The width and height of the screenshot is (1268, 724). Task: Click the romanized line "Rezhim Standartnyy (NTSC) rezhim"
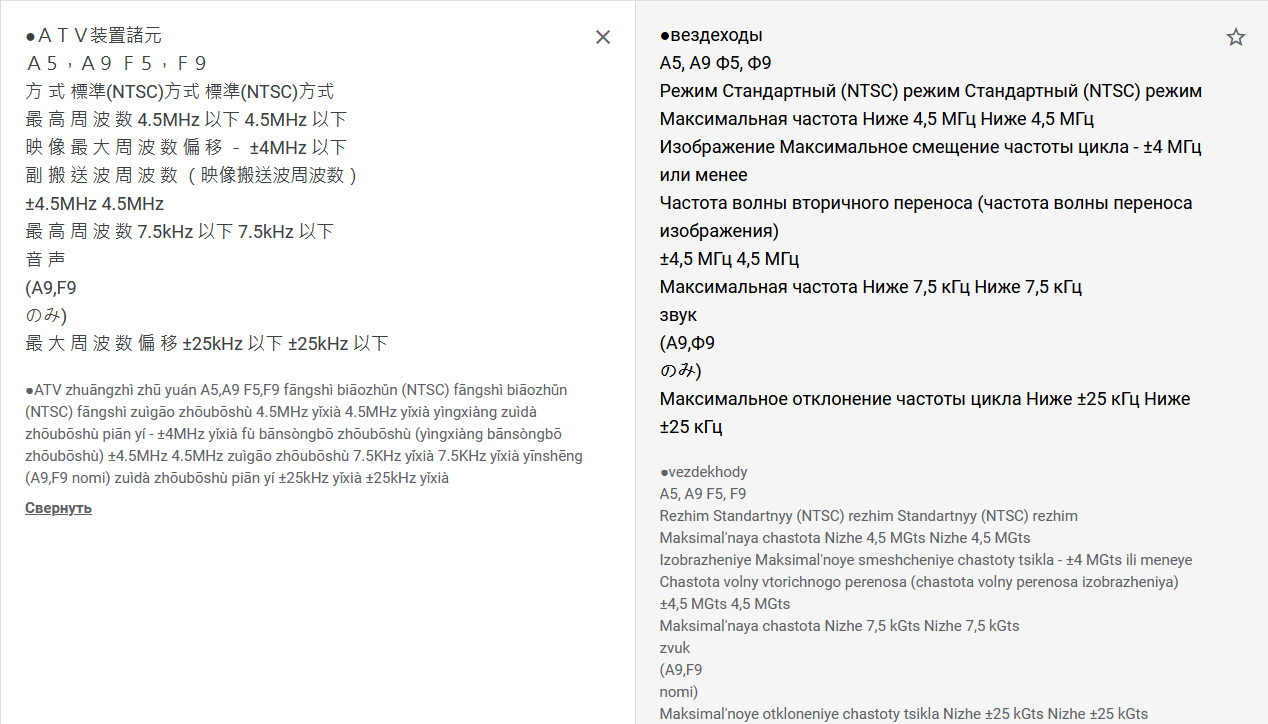(x=868, y=516)
